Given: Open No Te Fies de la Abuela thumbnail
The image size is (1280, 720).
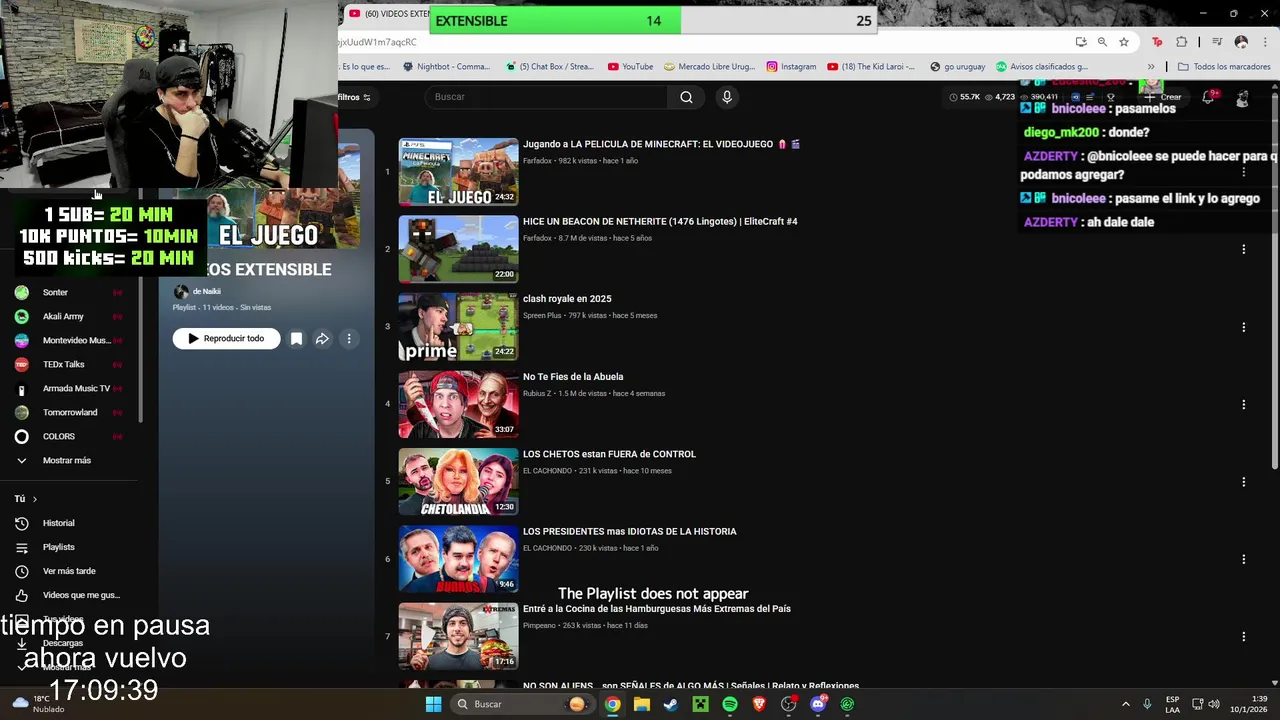Looking at the screenshot, I should tap(458, 404).
